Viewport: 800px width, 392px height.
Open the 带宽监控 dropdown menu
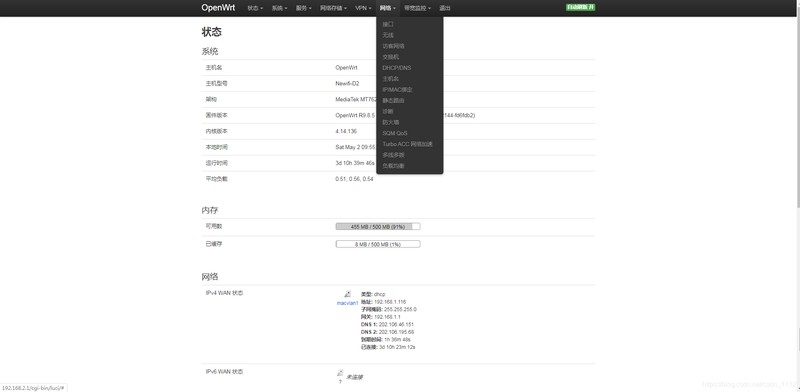[417, 8]
